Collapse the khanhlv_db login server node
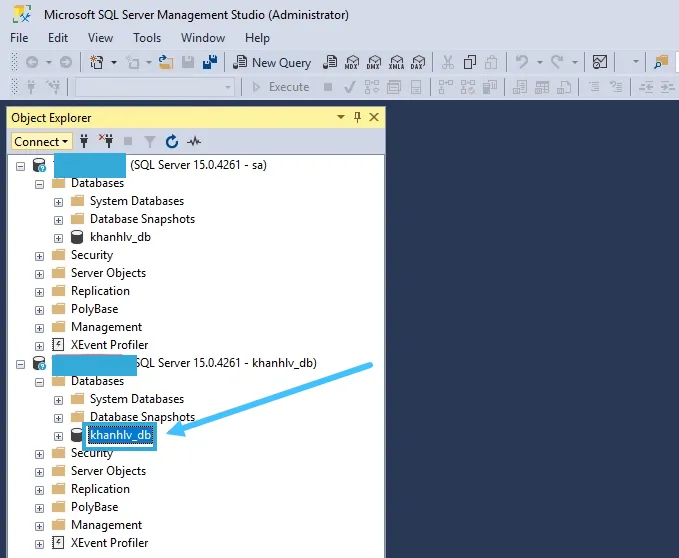Viewport: 679px width, 558px height. (x=20, y=364)
